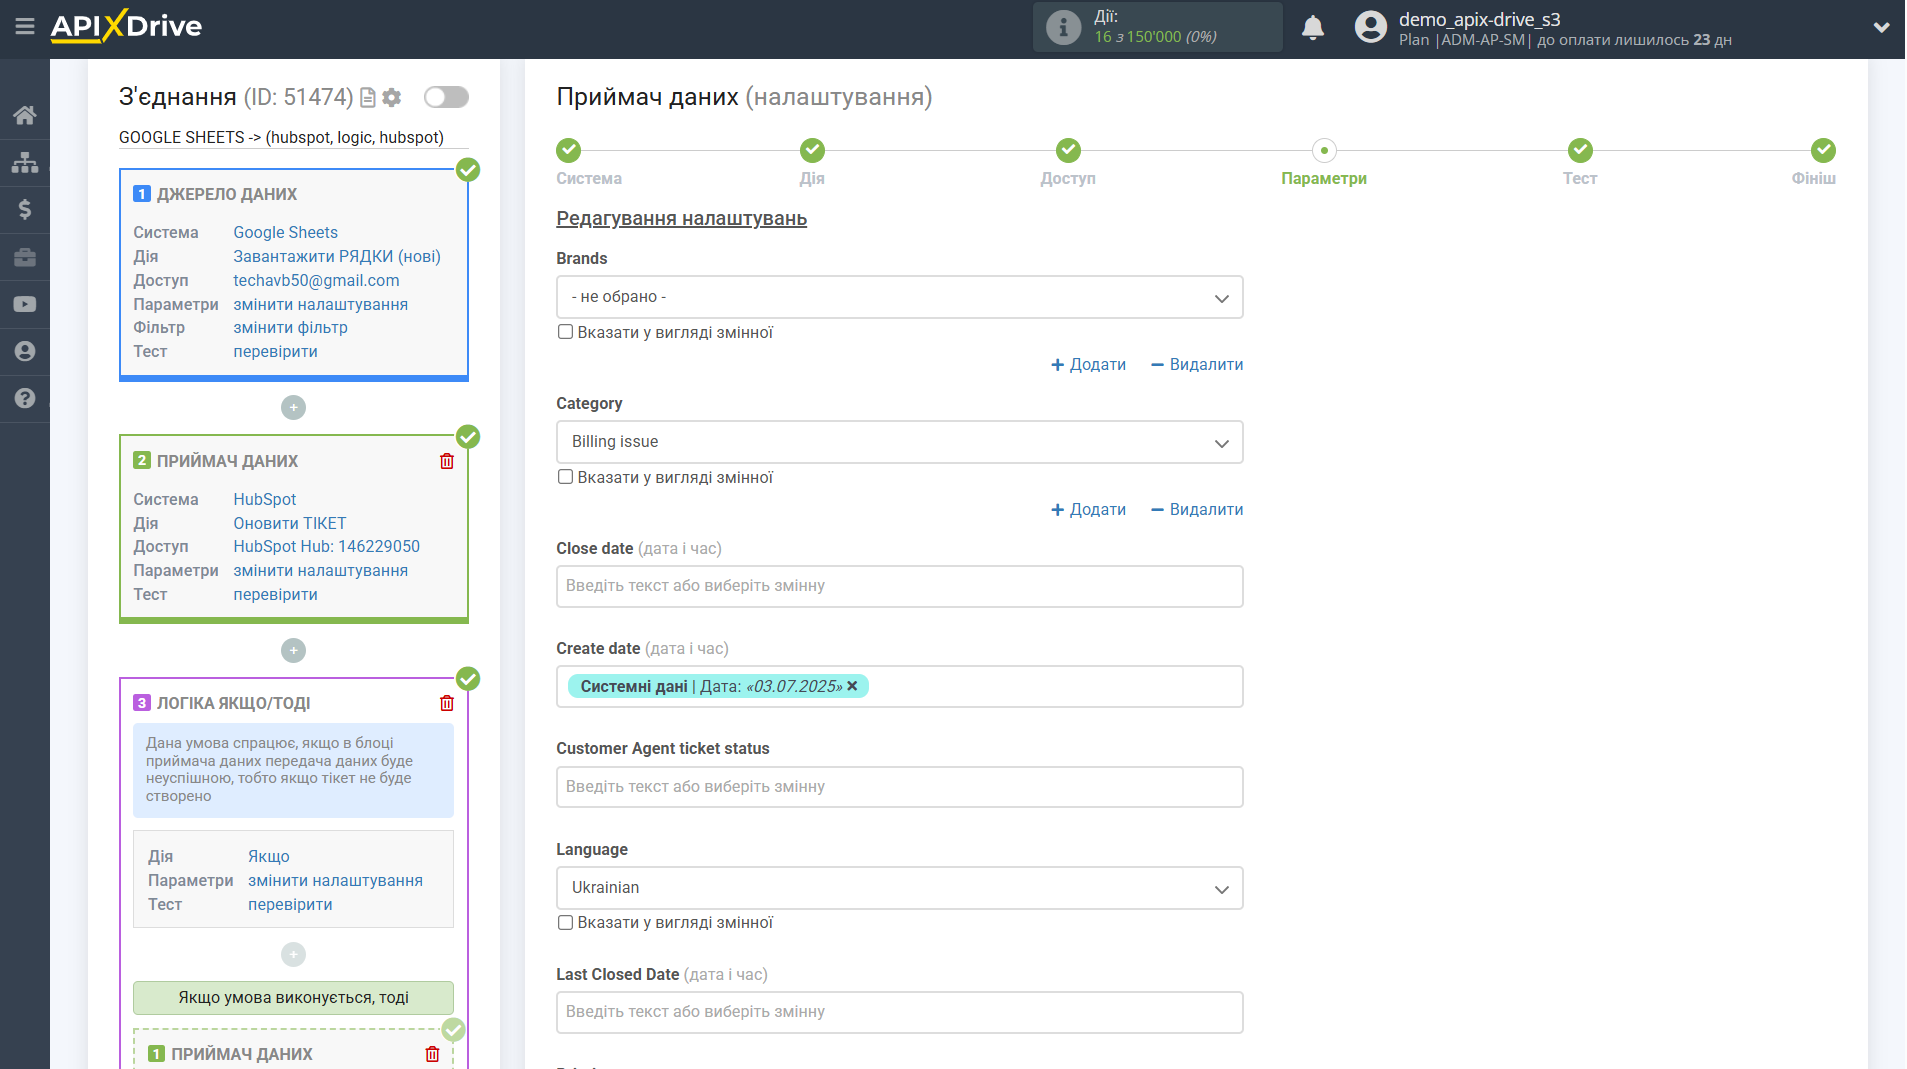This screenshot has height=1069, width=1907.
Task: Click 'перевірити' in HubSpot receiver block
Action: pos(275,594)
